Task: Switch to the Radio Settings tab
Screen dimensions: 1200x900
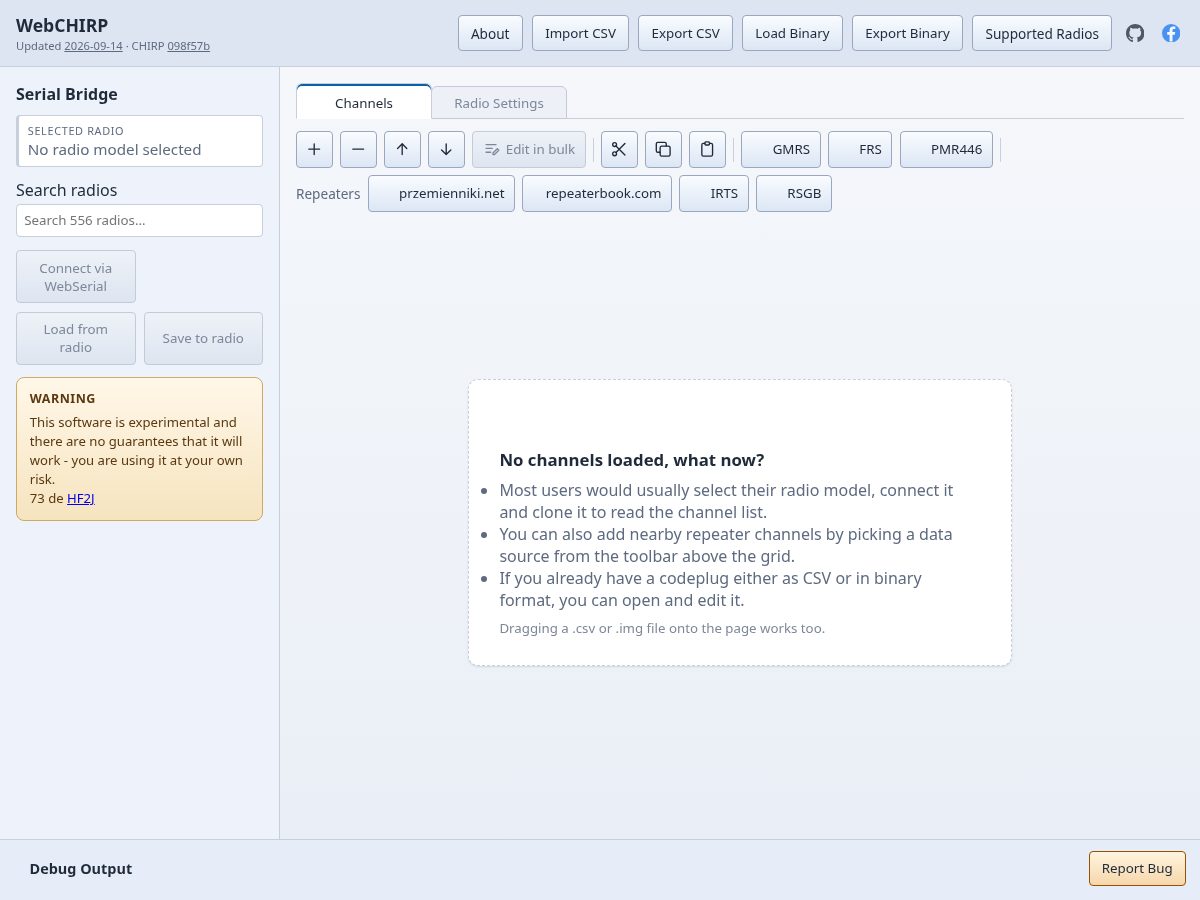Action: pyautogui.click(x=499, y=103)
